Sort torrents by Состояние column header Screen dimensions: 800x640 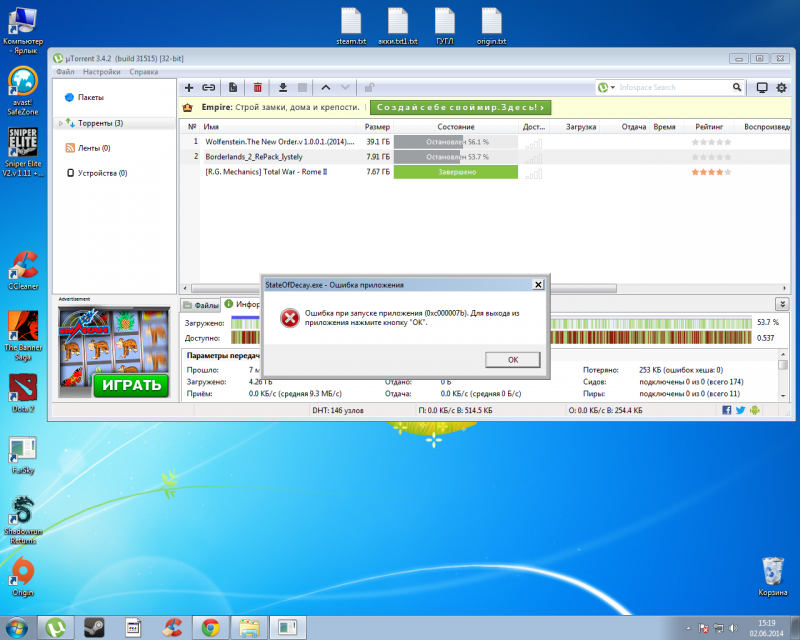tap(456, 127)
